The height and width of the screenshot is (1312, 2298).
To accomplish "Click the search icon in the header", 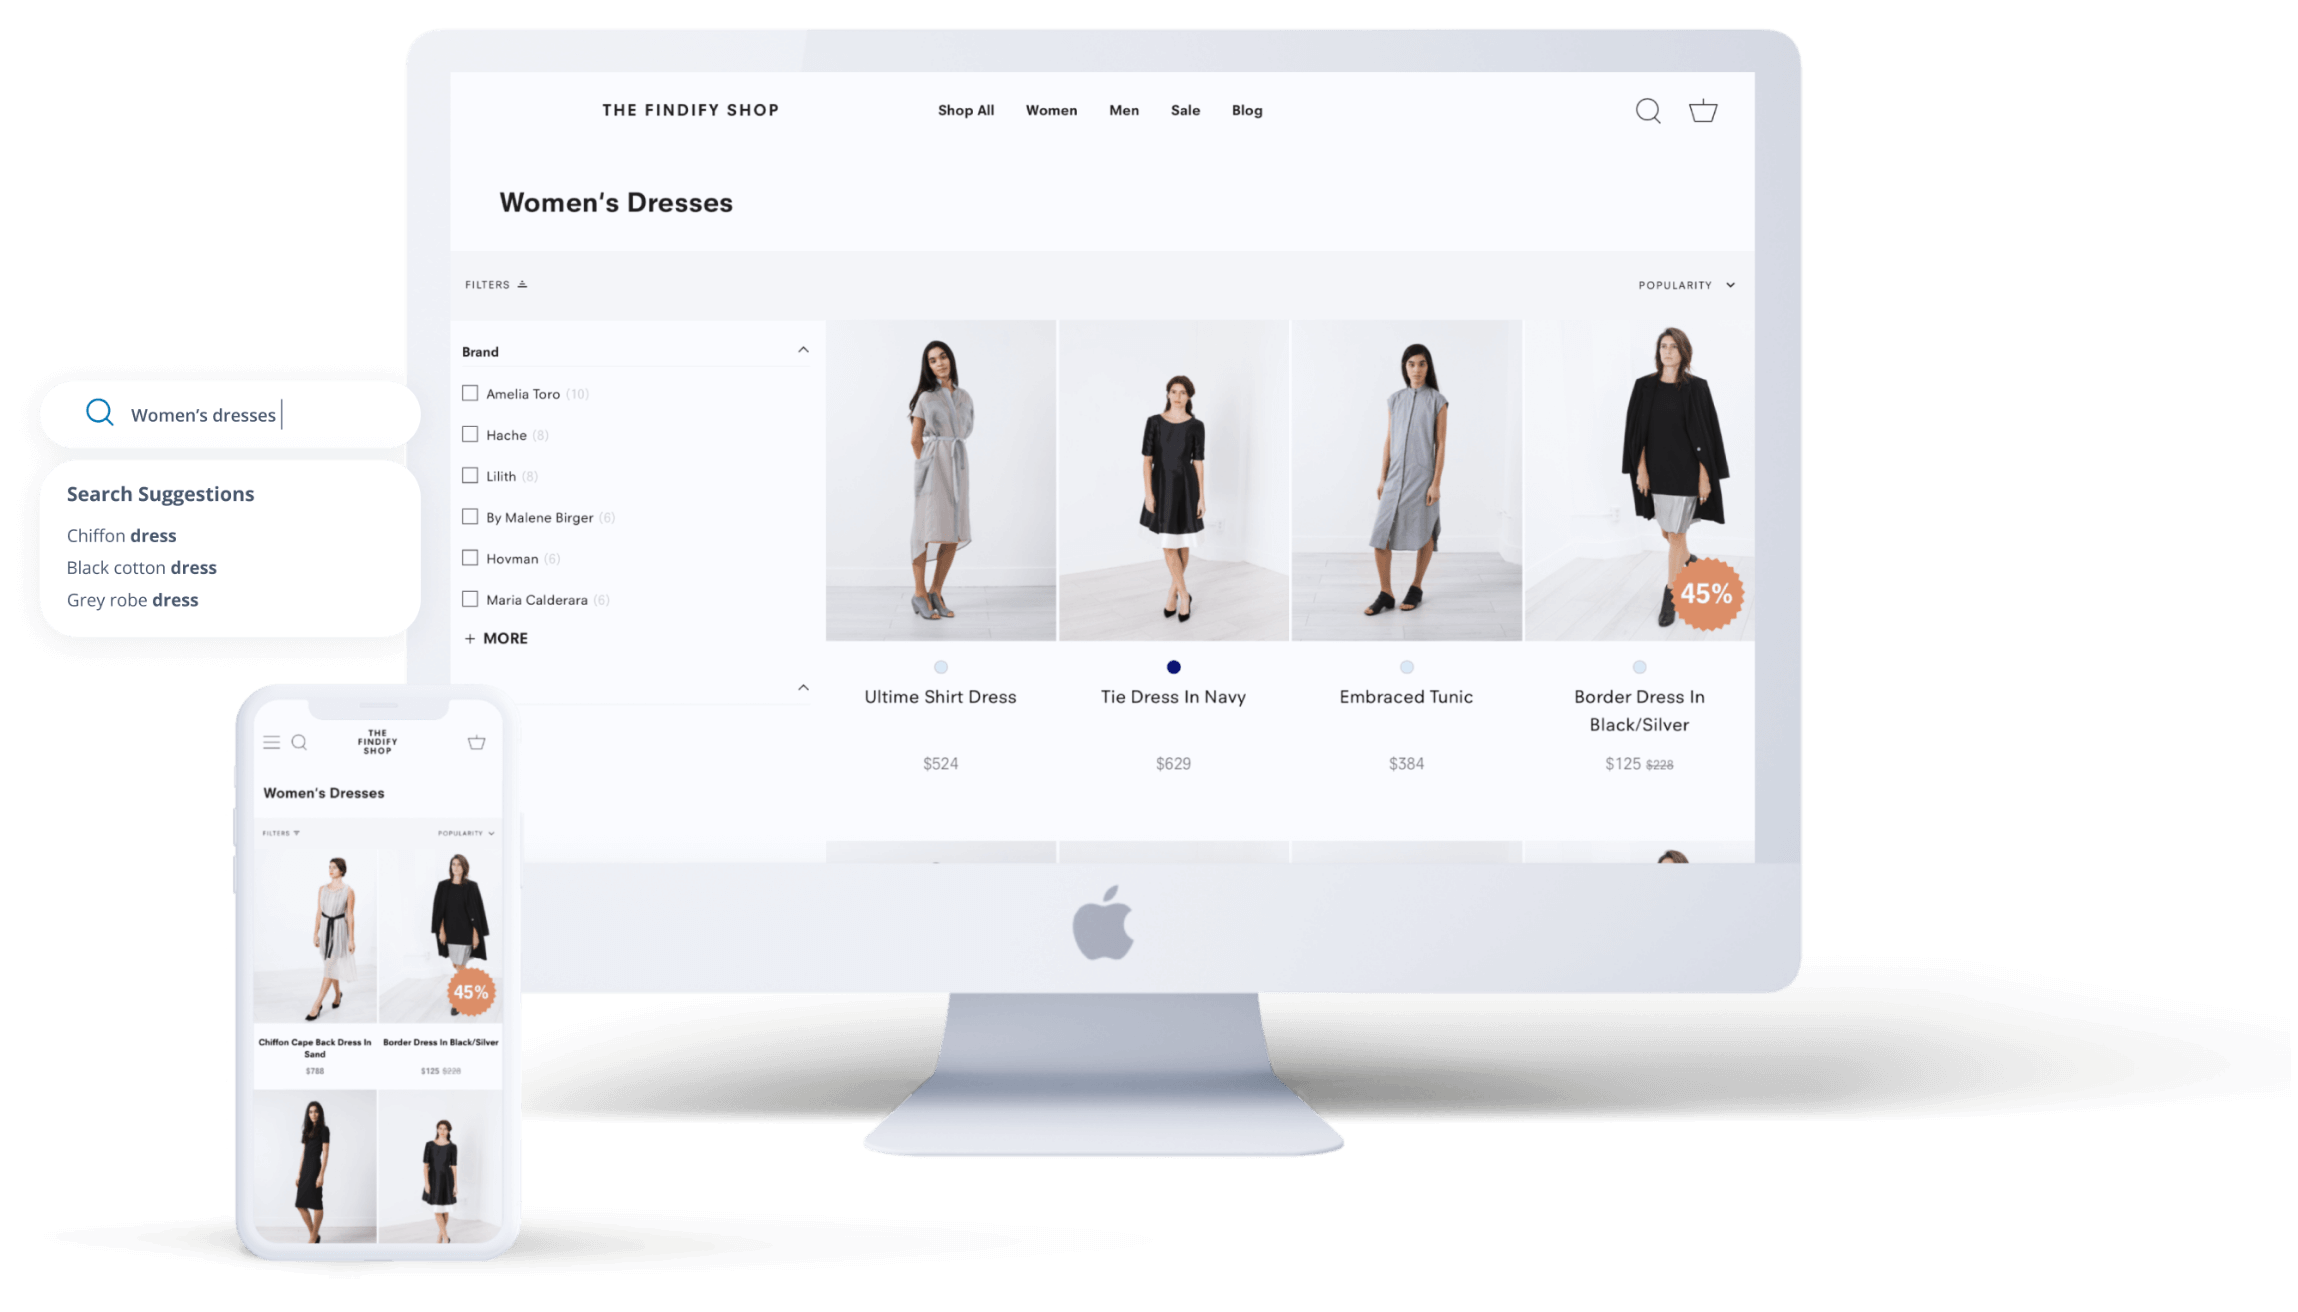I will click(1649, 111).
